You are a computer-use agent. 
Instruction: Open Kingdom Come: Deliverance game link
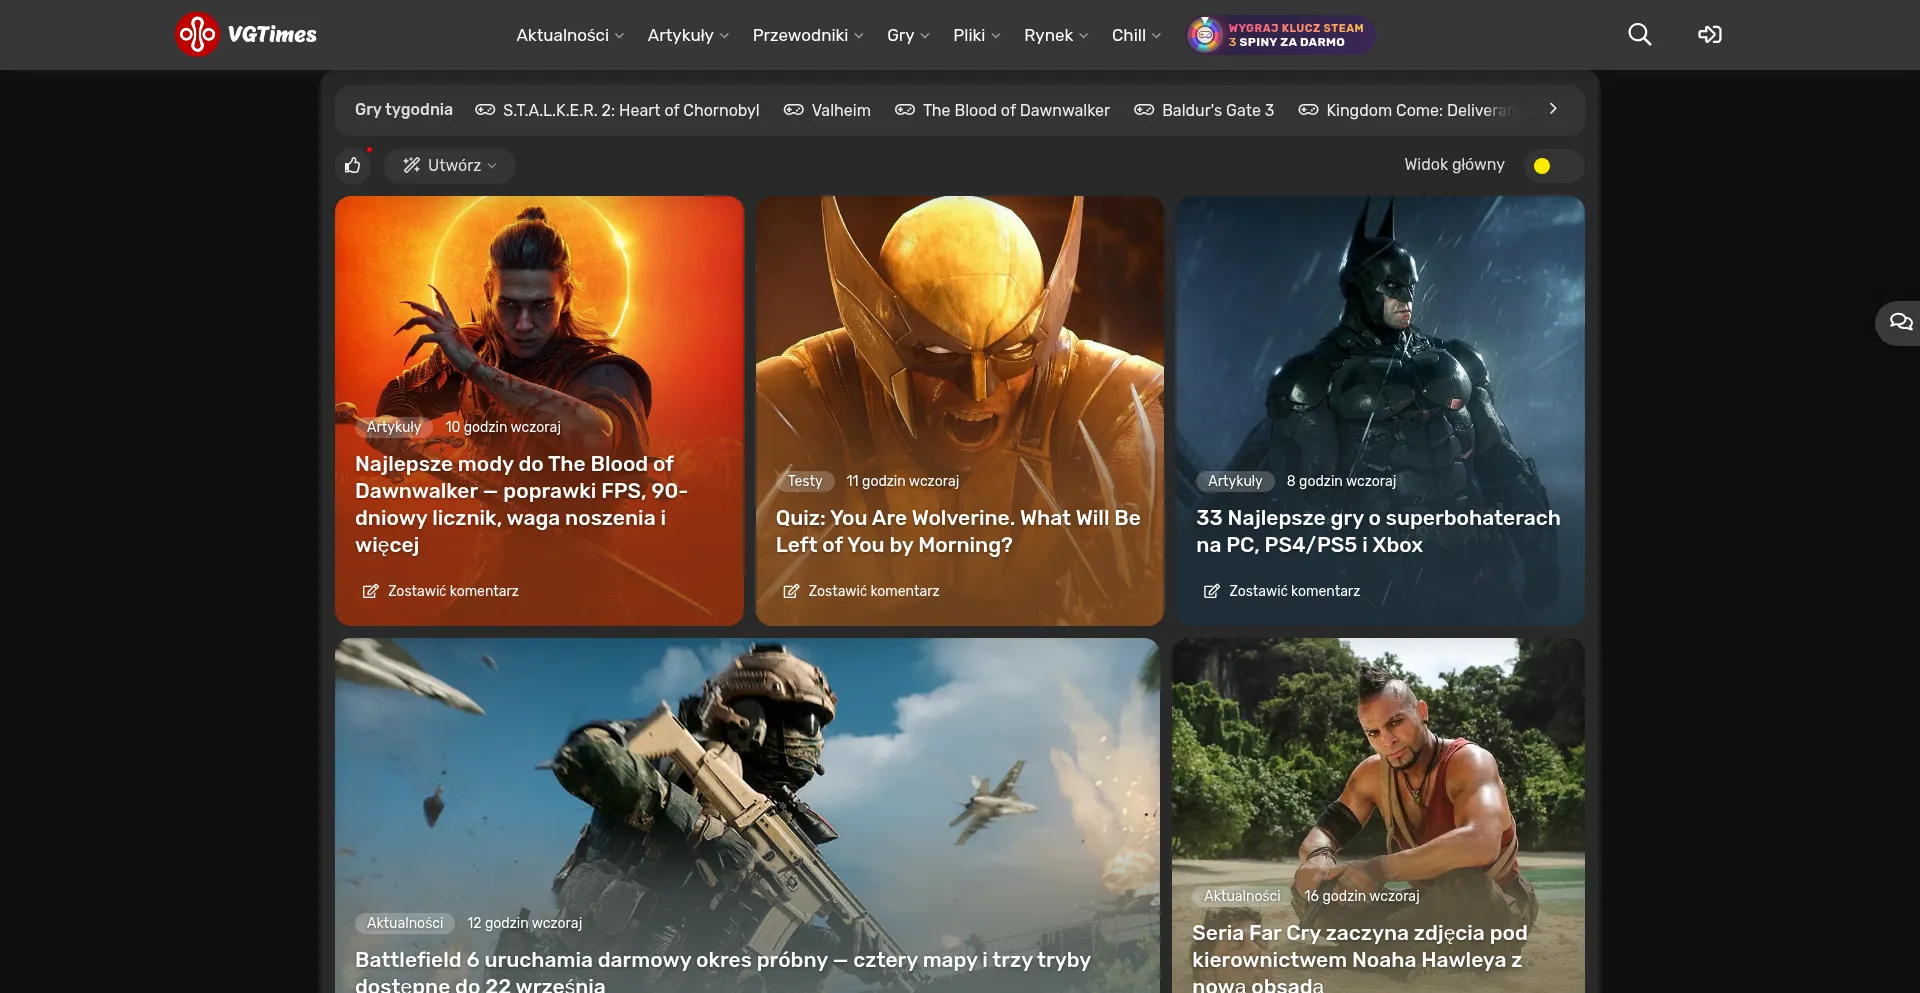click(x=1424, y=110)
